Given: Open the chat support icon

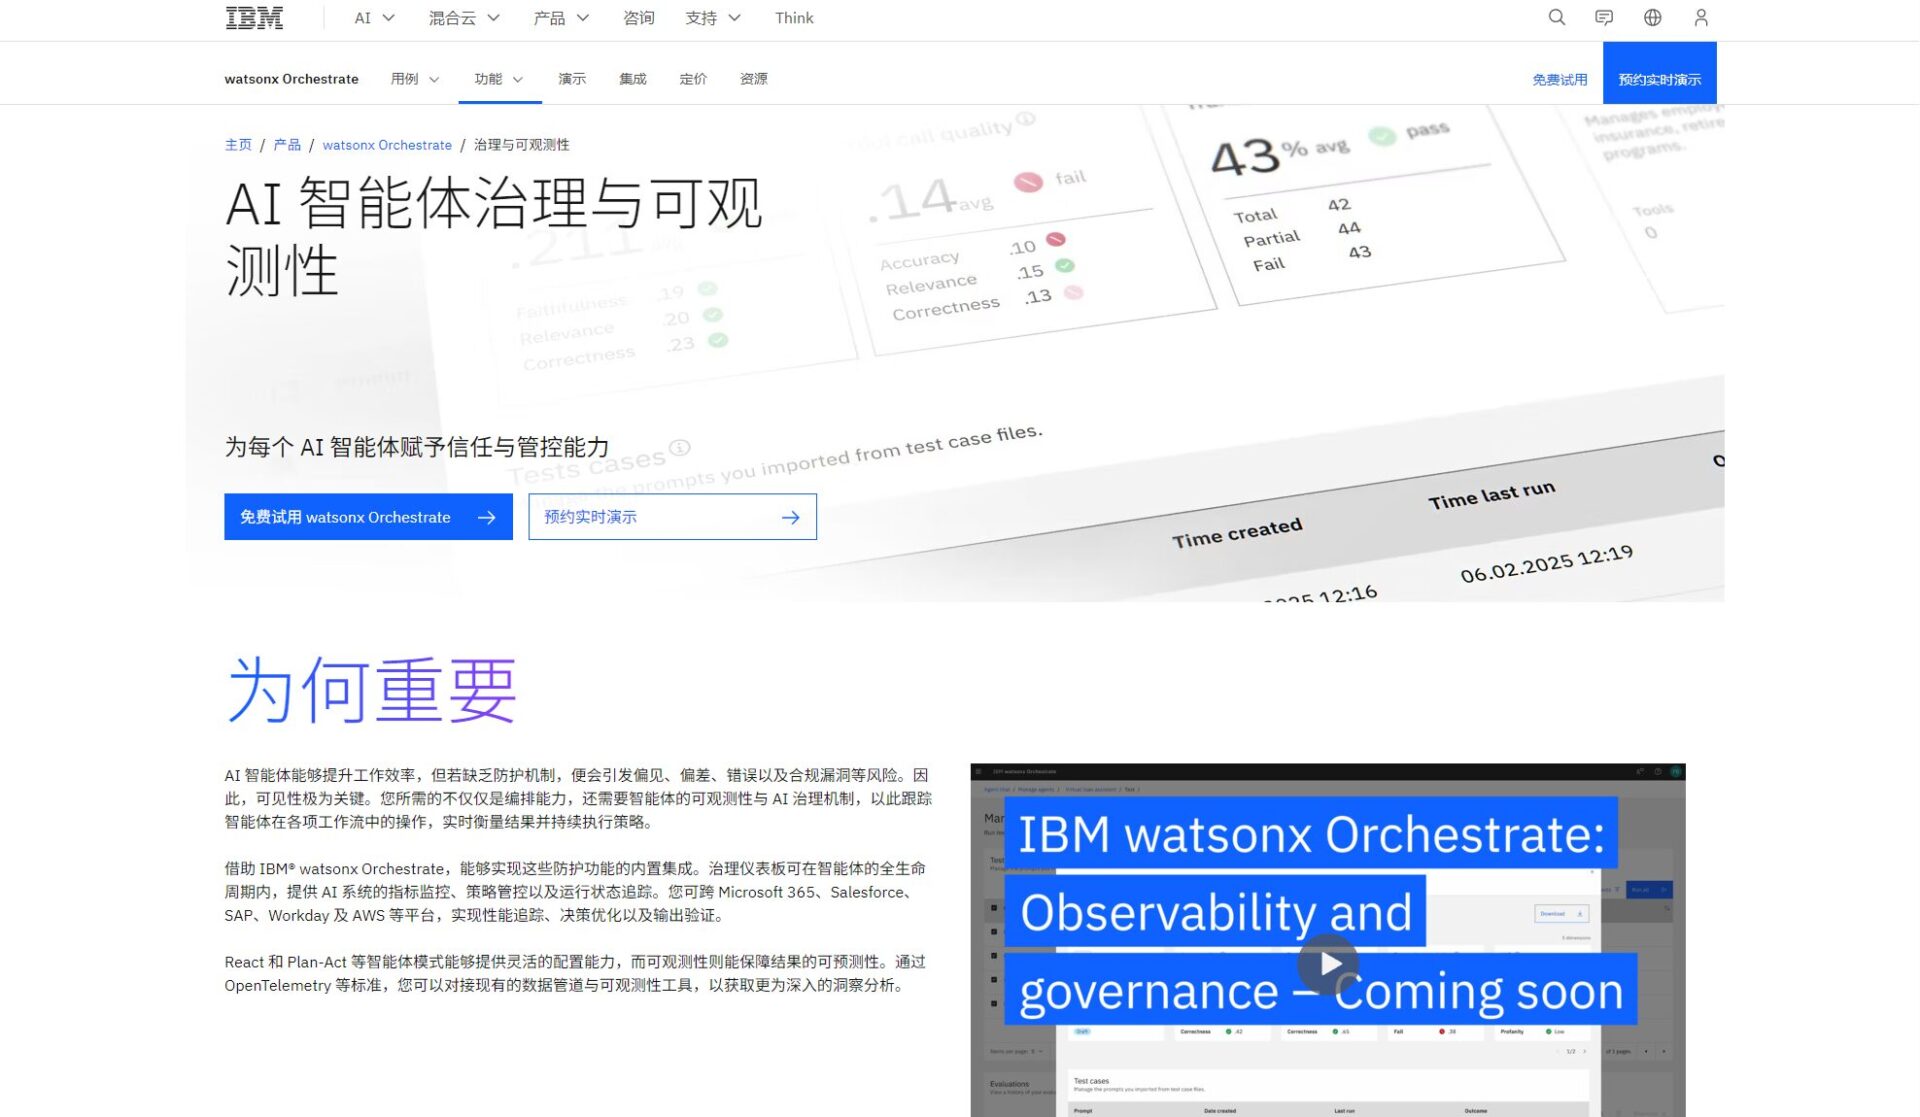Looking at the screenshot, I should point(1604,17).
